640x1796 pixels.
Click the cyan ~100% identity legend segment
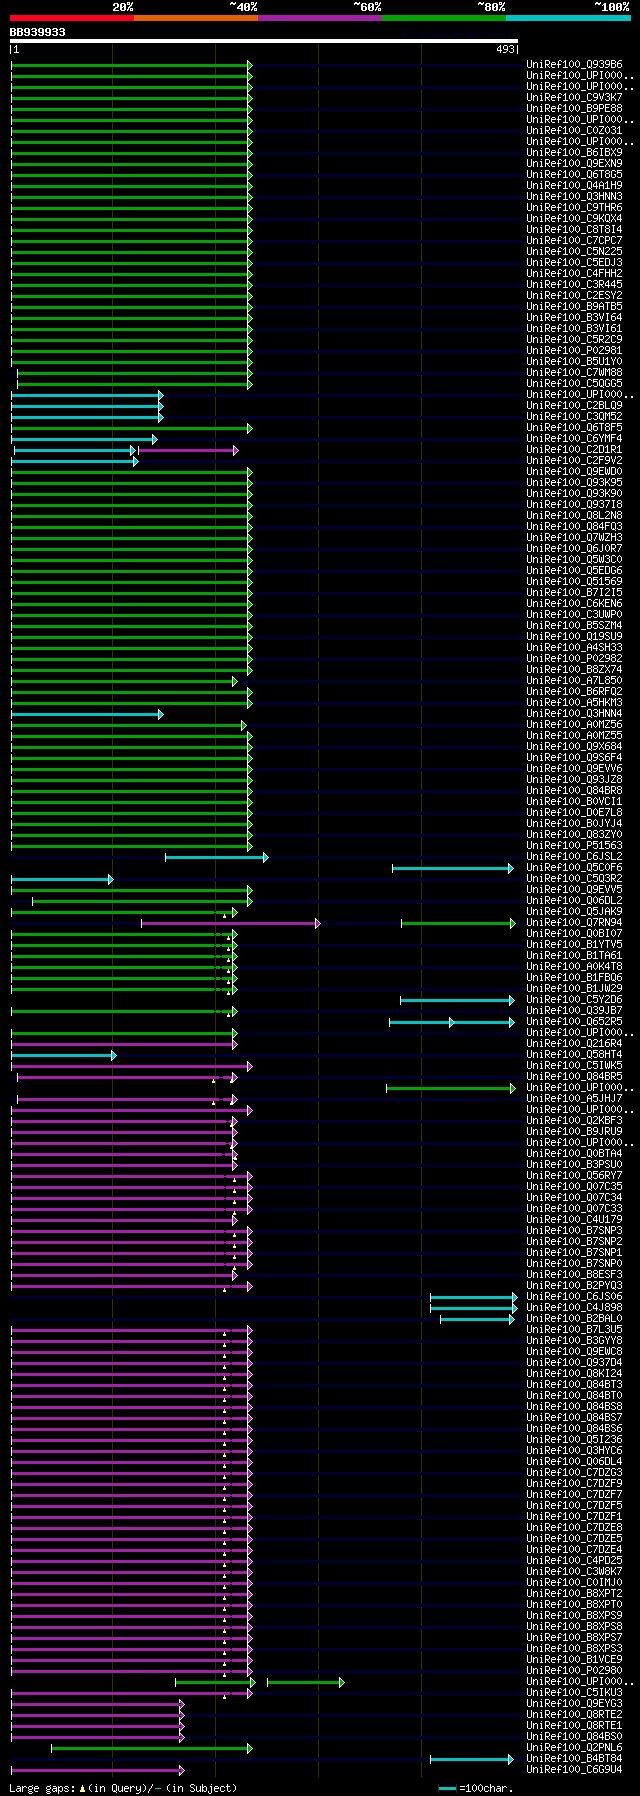point(568,17)
